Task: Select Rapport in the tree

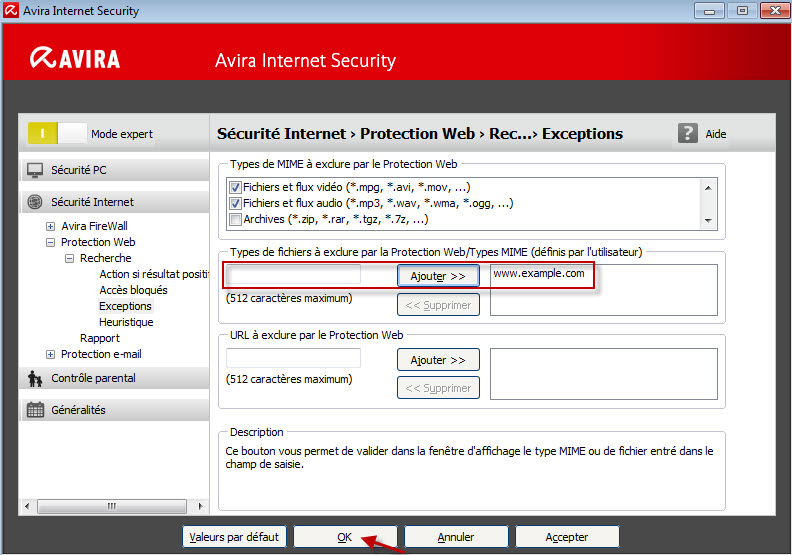Action: point(100,338)
